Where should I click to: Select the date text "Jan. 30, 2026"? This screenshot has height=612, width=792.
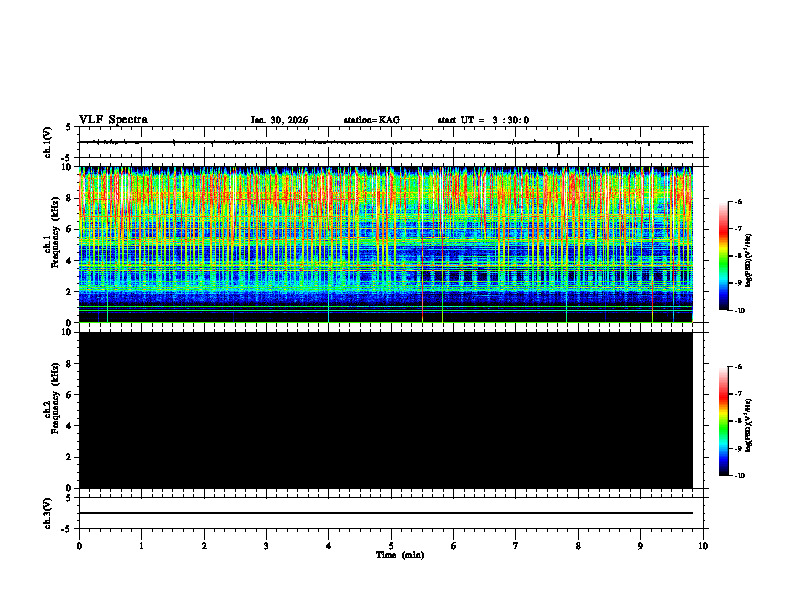tap(279, 120)
